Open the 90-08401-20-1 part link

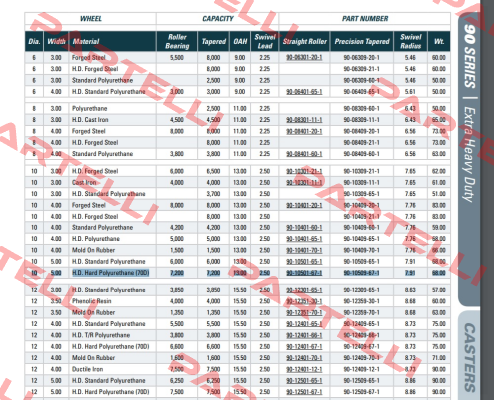[304, 131]
